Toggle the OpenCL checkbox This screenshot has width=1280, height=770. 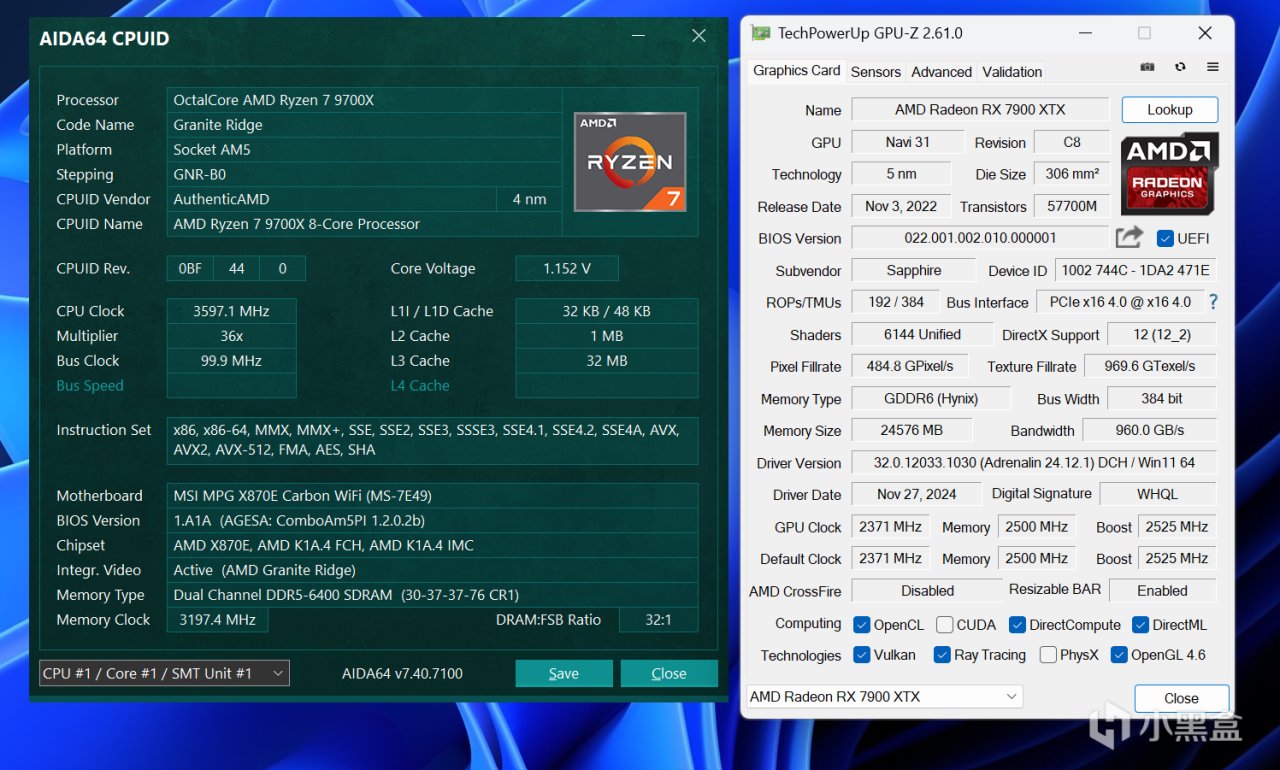click(x=862, y=625)
